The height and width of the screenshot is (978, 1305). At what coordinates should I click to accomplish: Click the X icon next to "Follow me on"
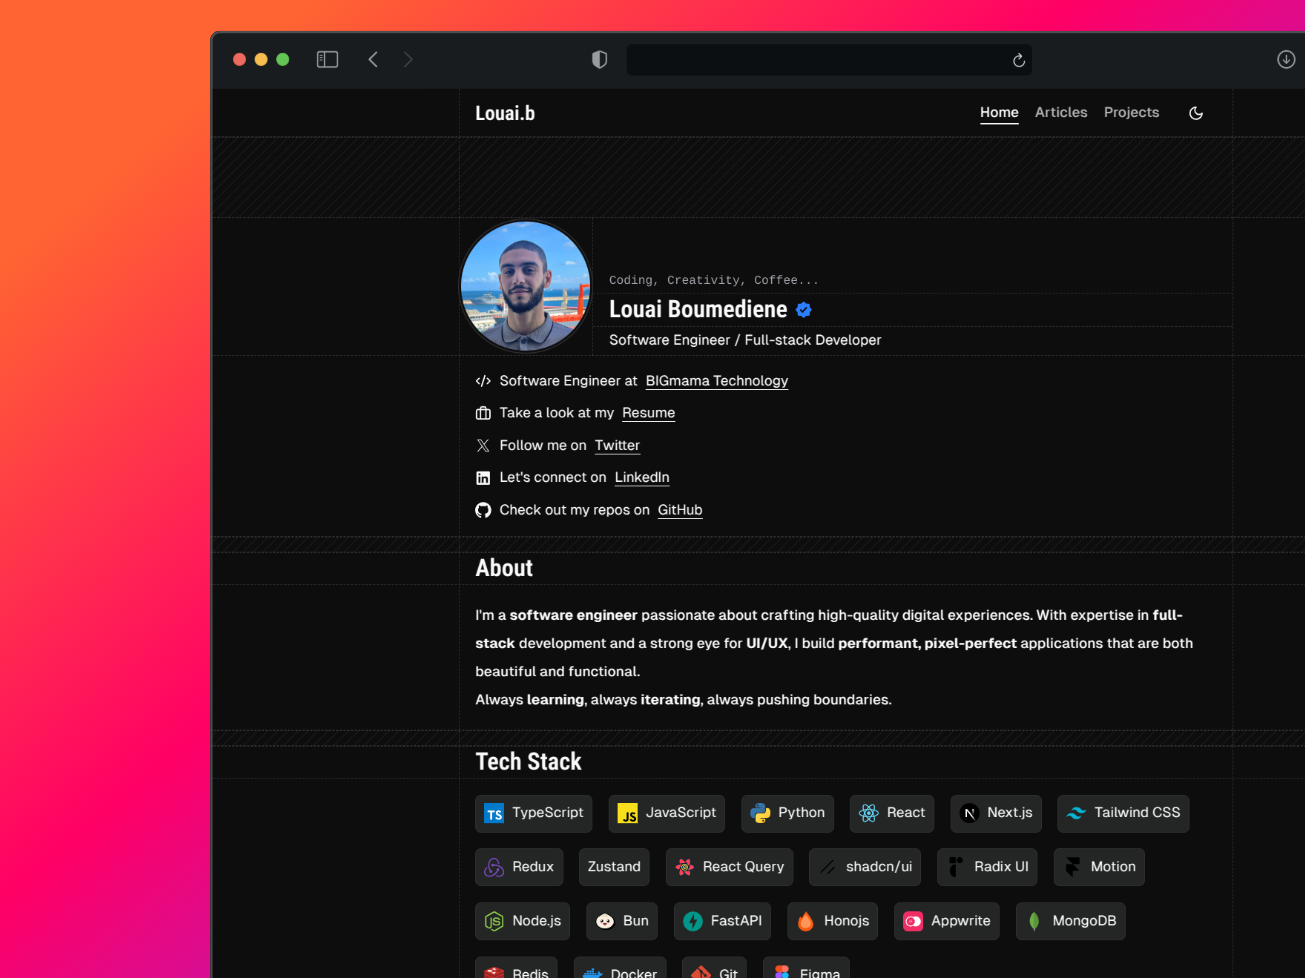click(x=483, y=445)
